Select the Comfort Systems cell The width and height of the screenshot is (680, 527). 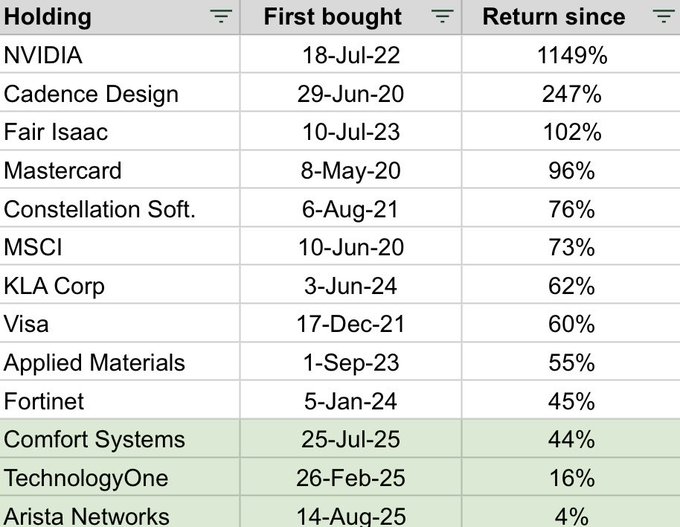pyautogui.click(x=95, y=440)
